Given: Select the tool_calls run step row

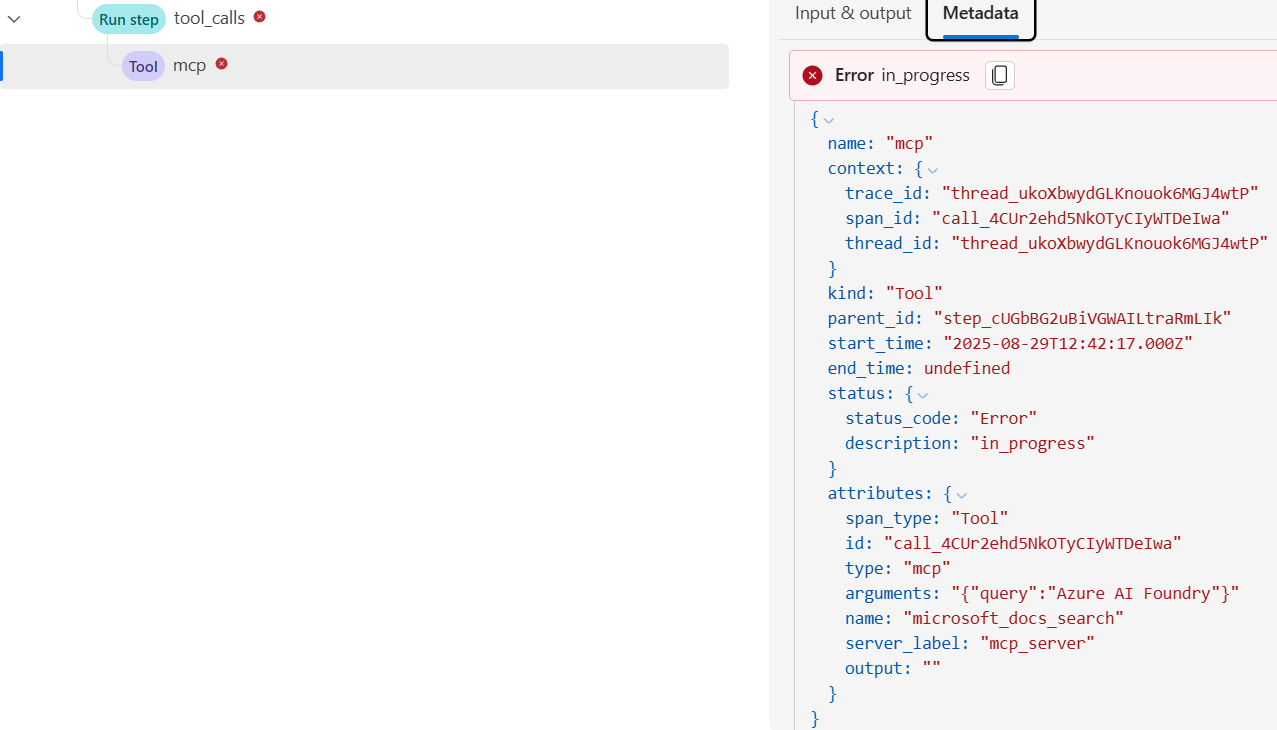Looking at the screenshot, I should 364,18.
